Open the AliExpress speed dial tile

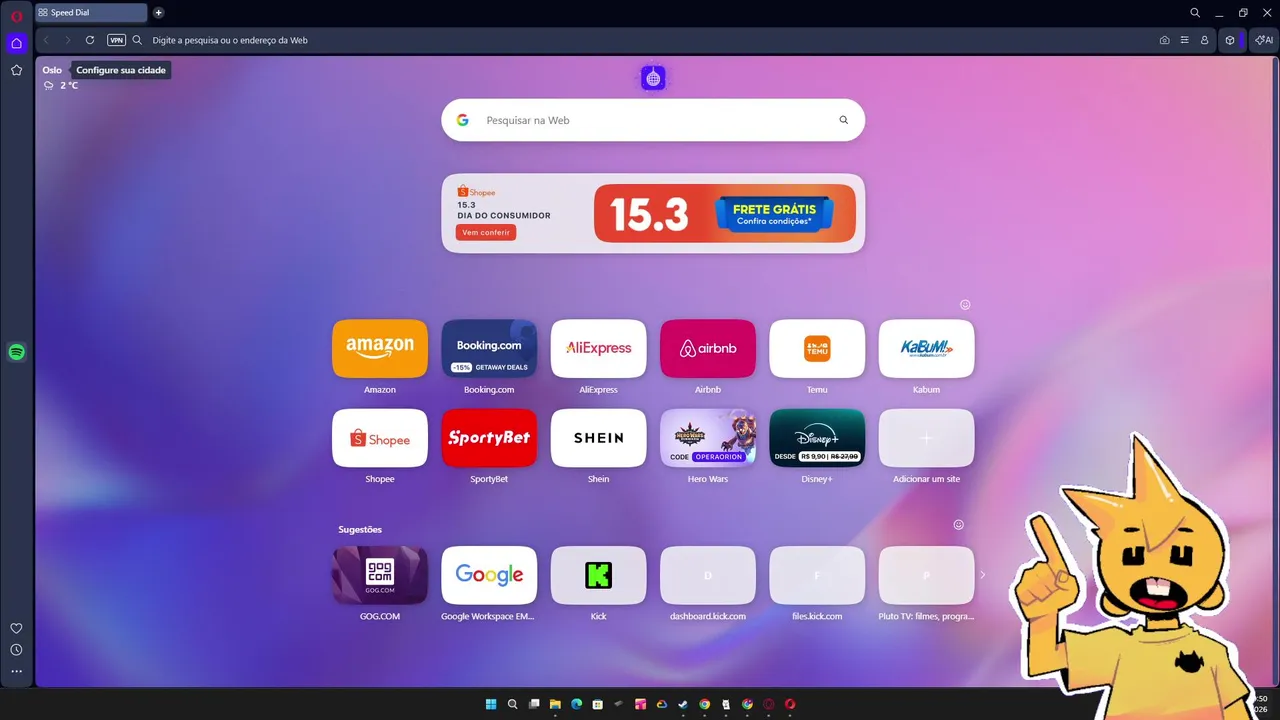(598, 348)
